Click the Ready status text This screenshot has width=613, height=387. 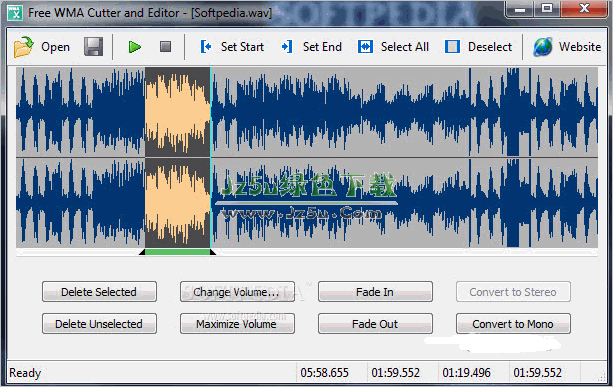(25, 373)
